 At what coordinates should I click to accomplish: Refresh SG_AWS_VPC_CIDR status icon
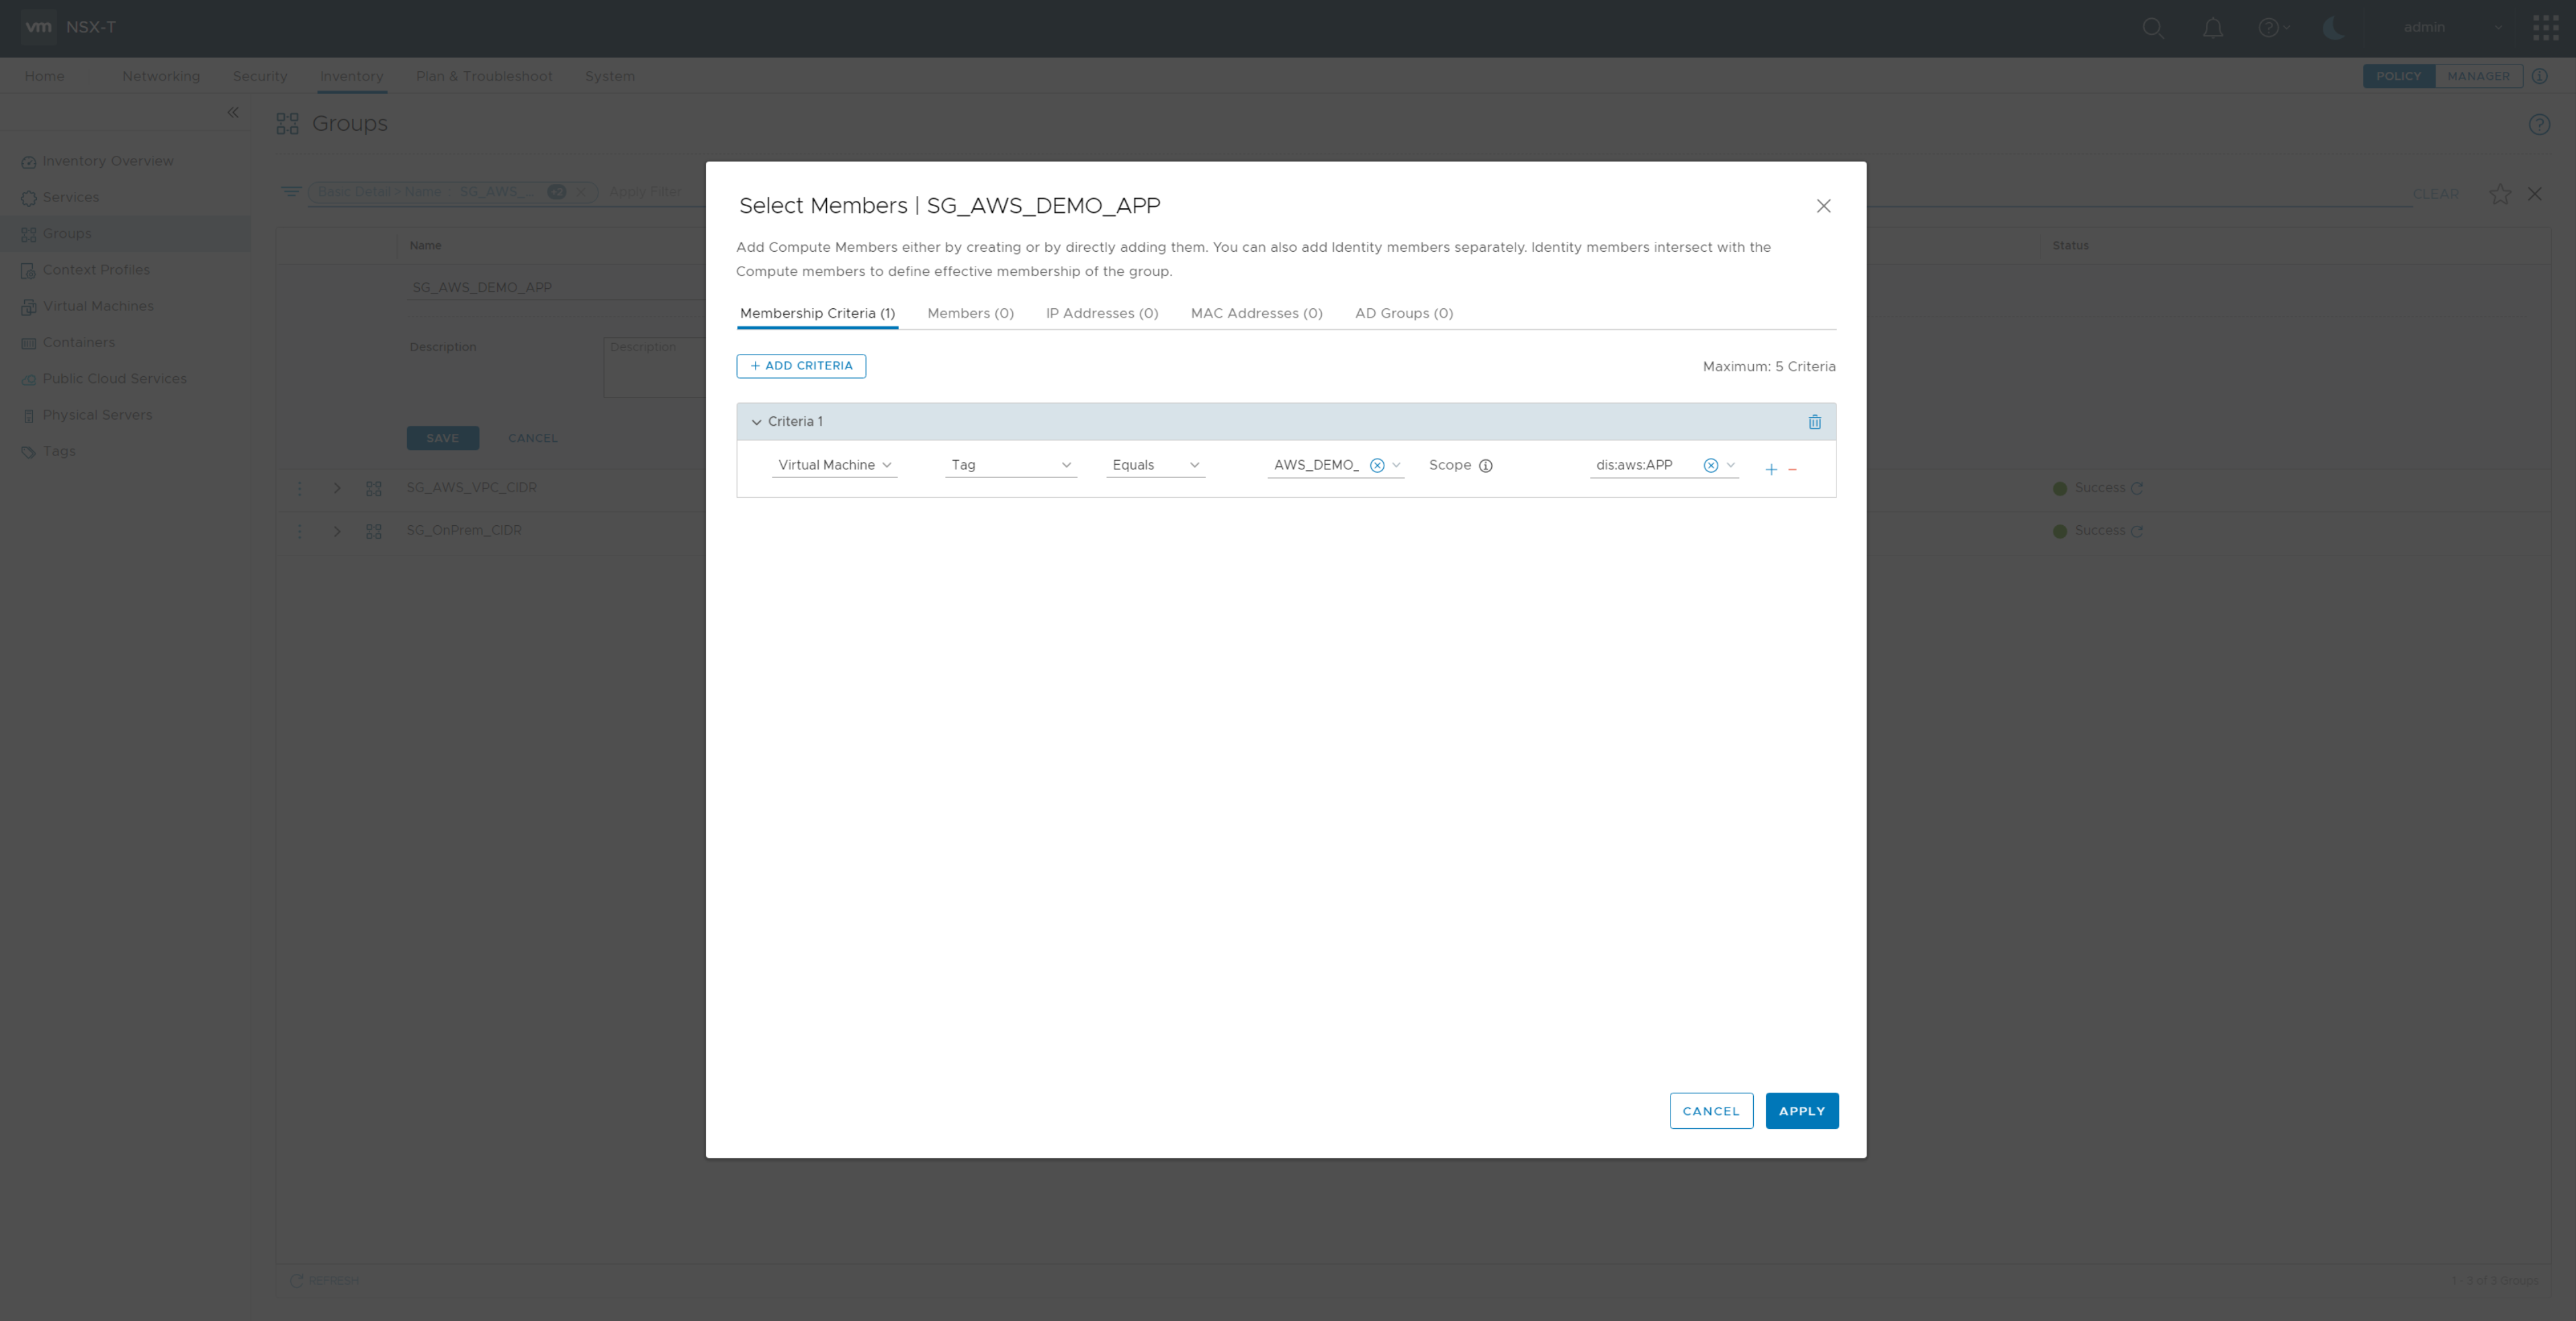tap(2137, 488)
